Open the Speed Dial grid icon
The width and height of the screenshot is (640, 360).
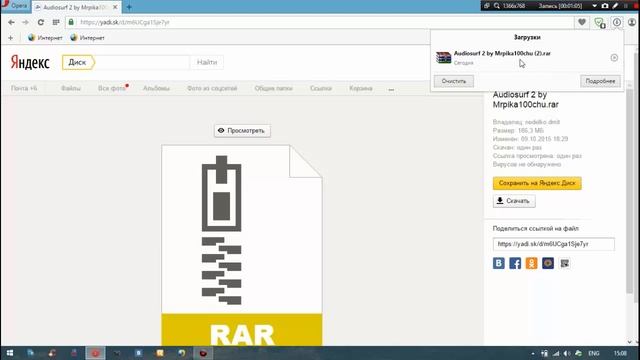pyautogui.click(x=56, y=22)
